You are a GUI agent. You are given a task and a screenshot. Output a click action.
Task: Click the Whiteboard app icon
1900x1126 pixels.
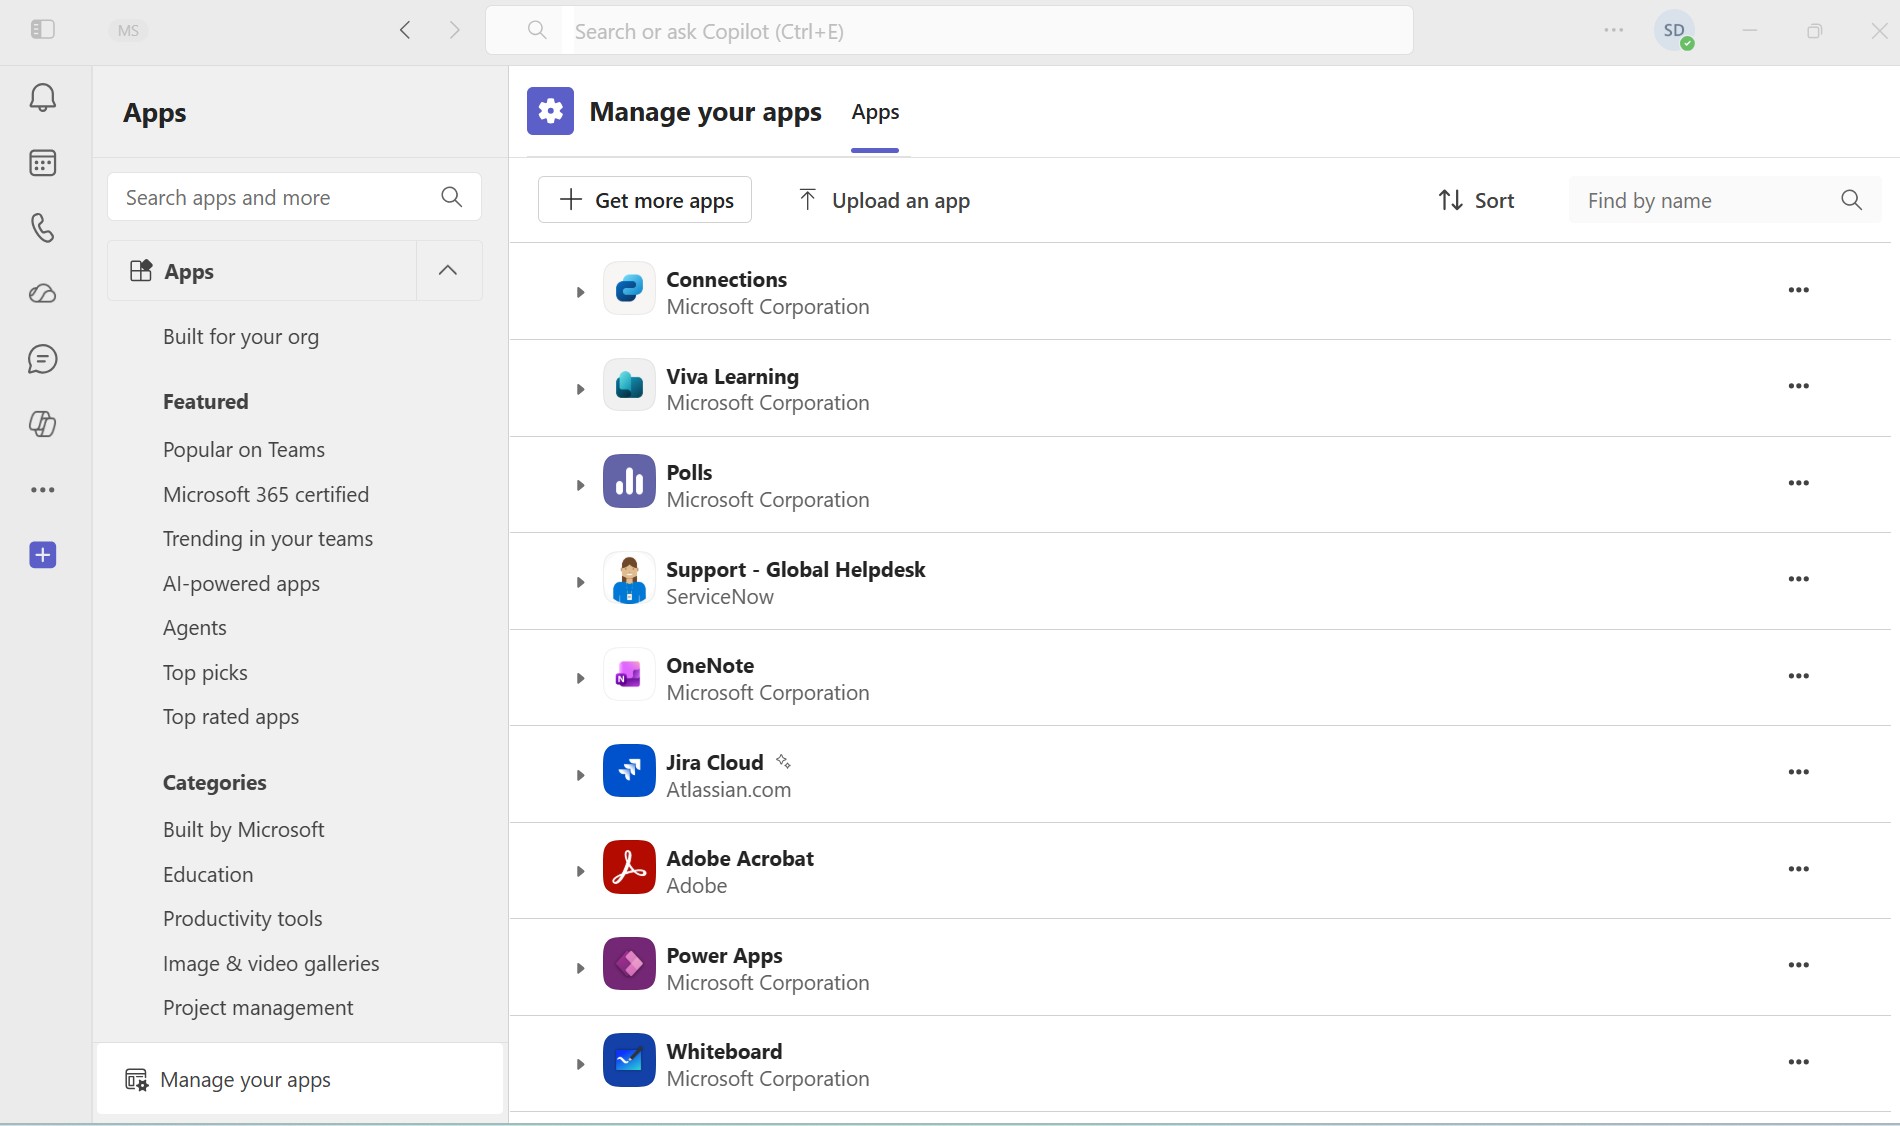click(629, 1061)
